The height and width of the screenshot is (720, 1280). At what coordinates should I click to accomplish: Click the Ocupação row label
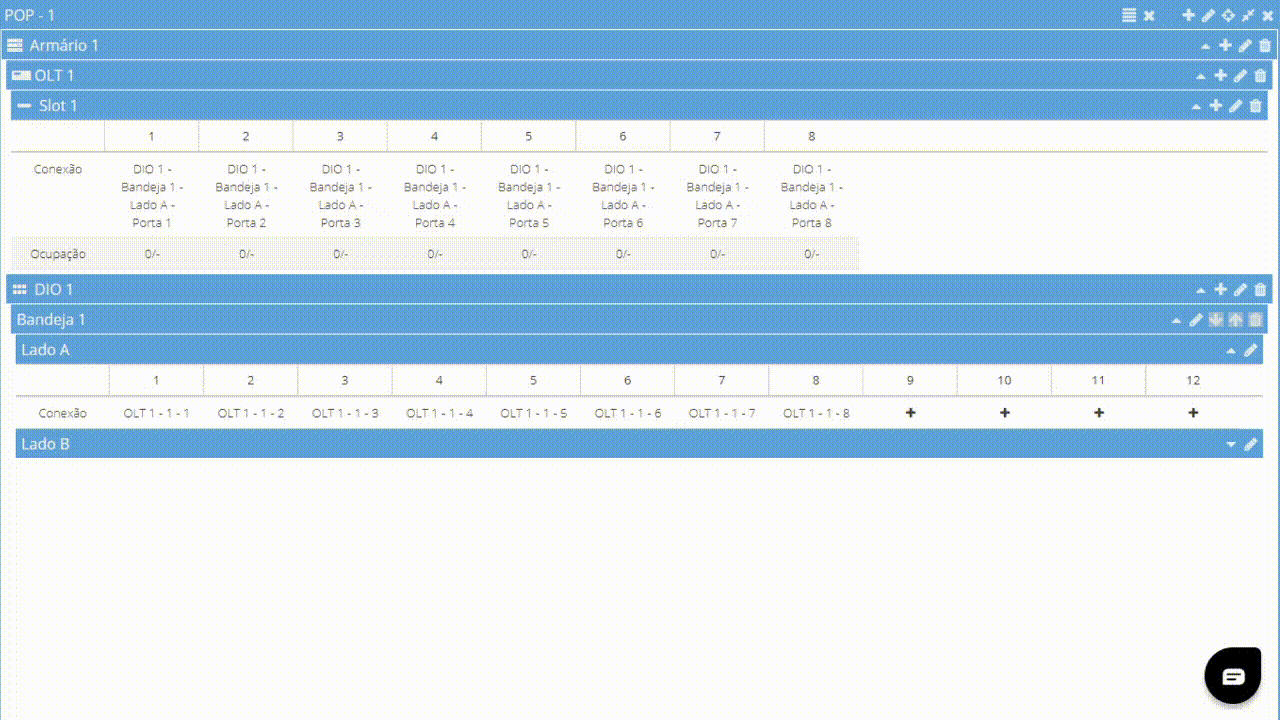click(x=58, y=254)
